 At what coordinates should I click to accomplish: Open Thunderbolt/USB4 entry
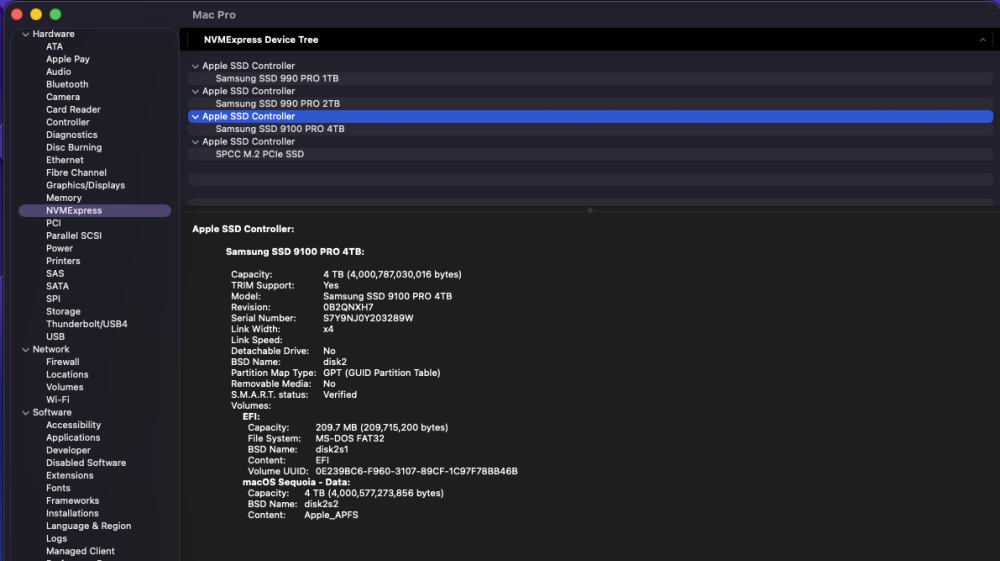[x=87, y=324]
